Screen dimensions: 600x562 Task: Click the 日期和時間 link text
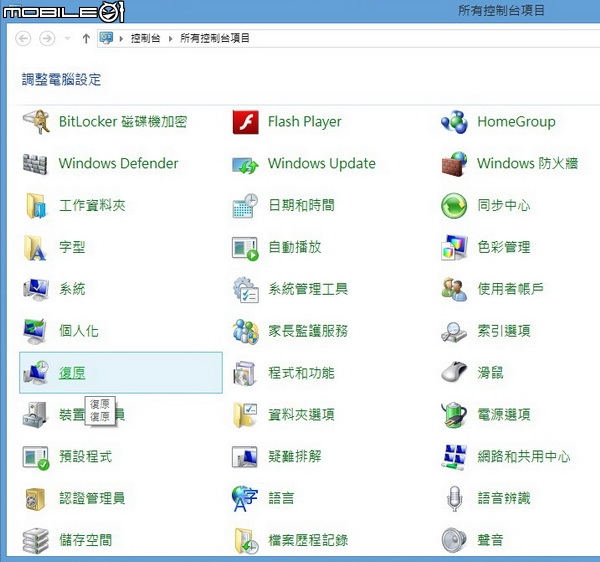pyautogui.click(x=302, y=205)
